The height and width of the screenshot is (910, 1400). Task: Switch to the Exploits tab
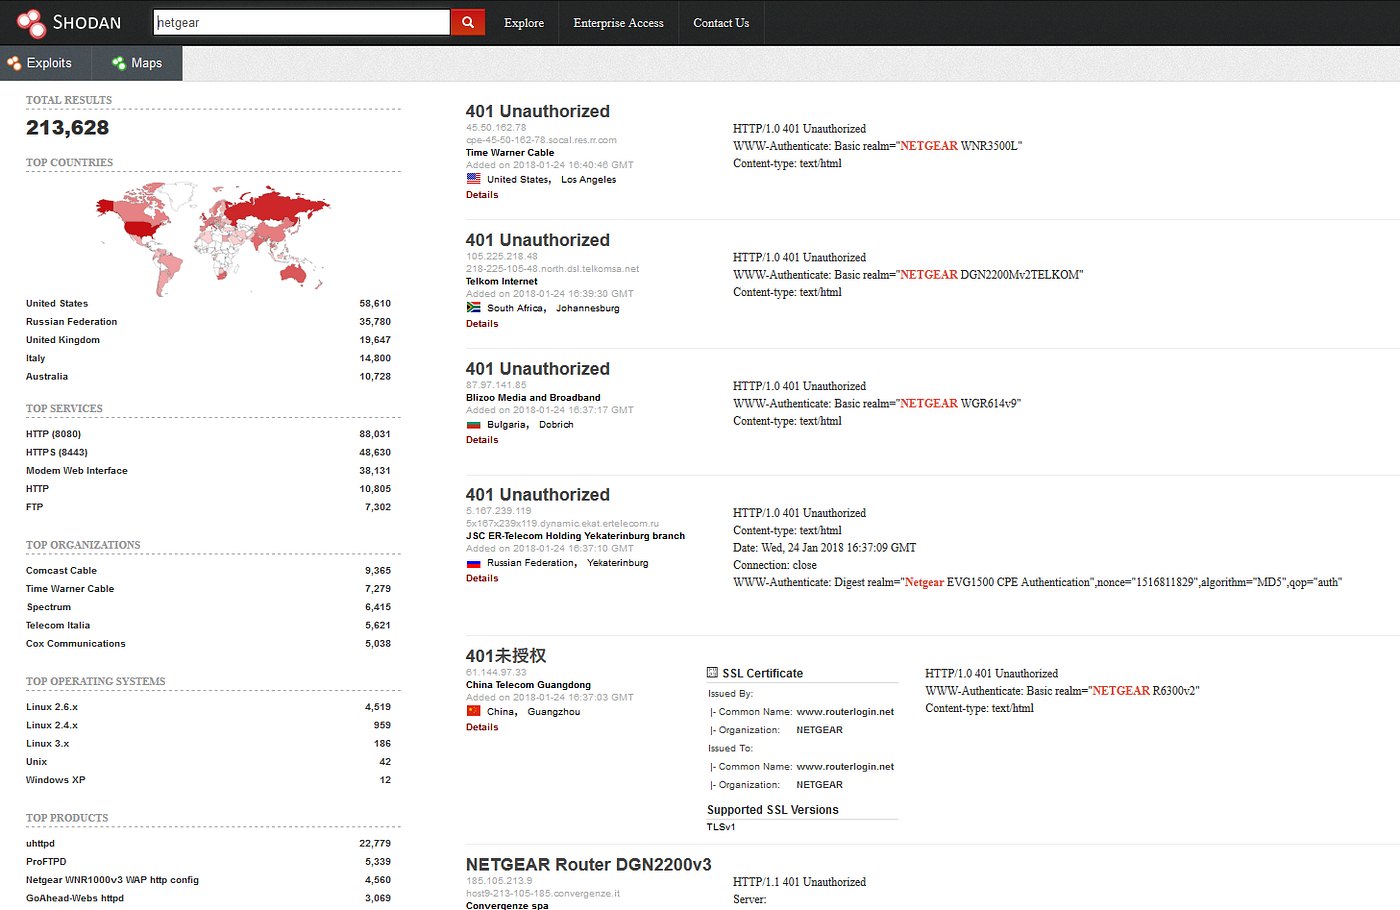46,63
